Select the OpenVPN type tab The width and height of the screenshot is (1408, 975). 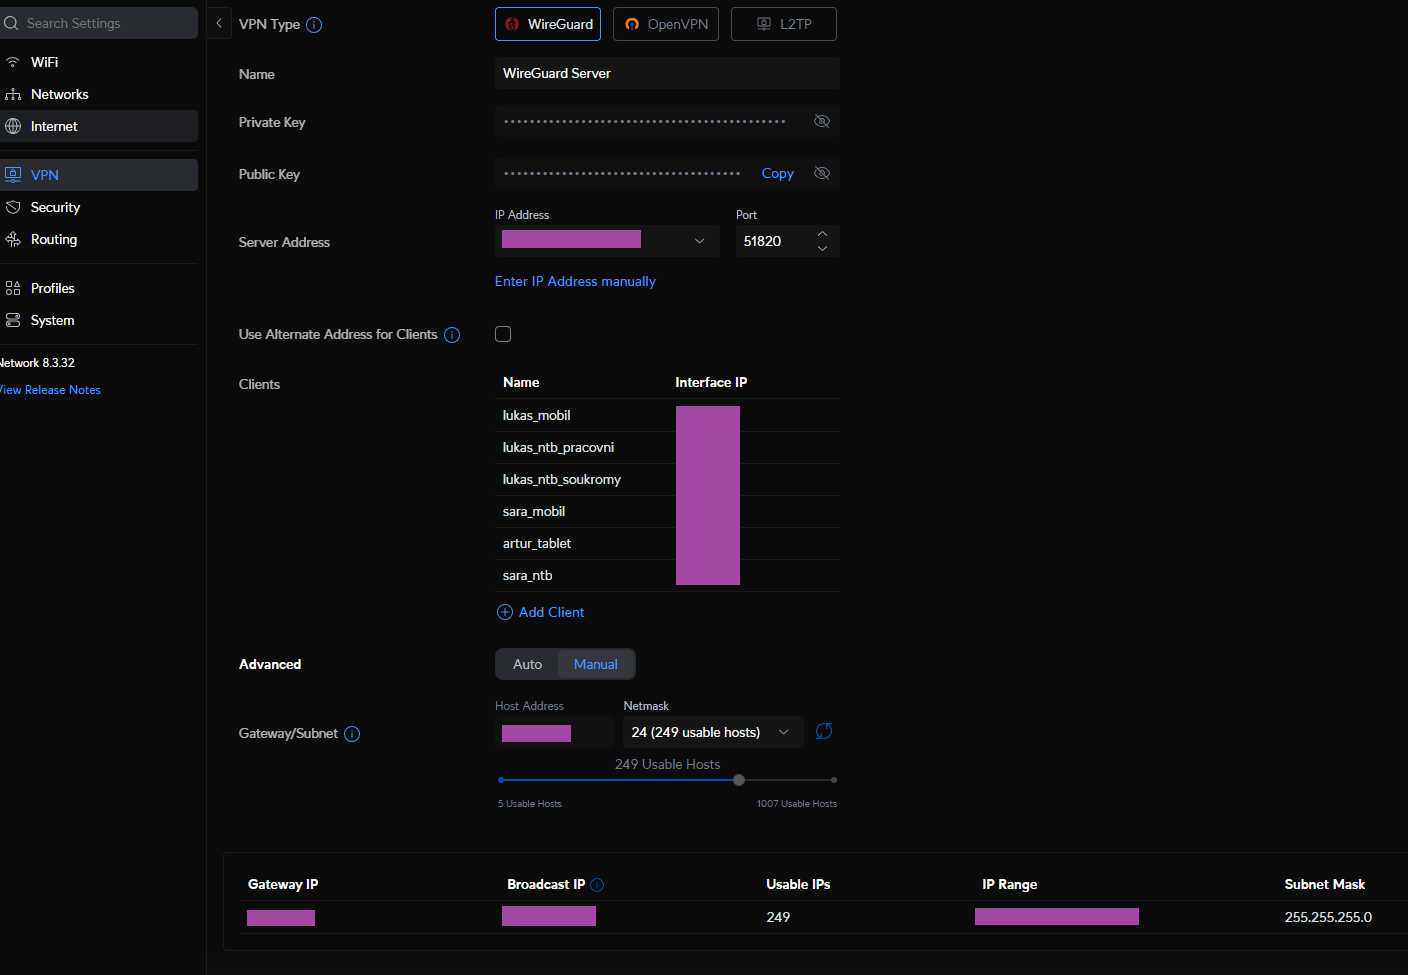(666, 24)
